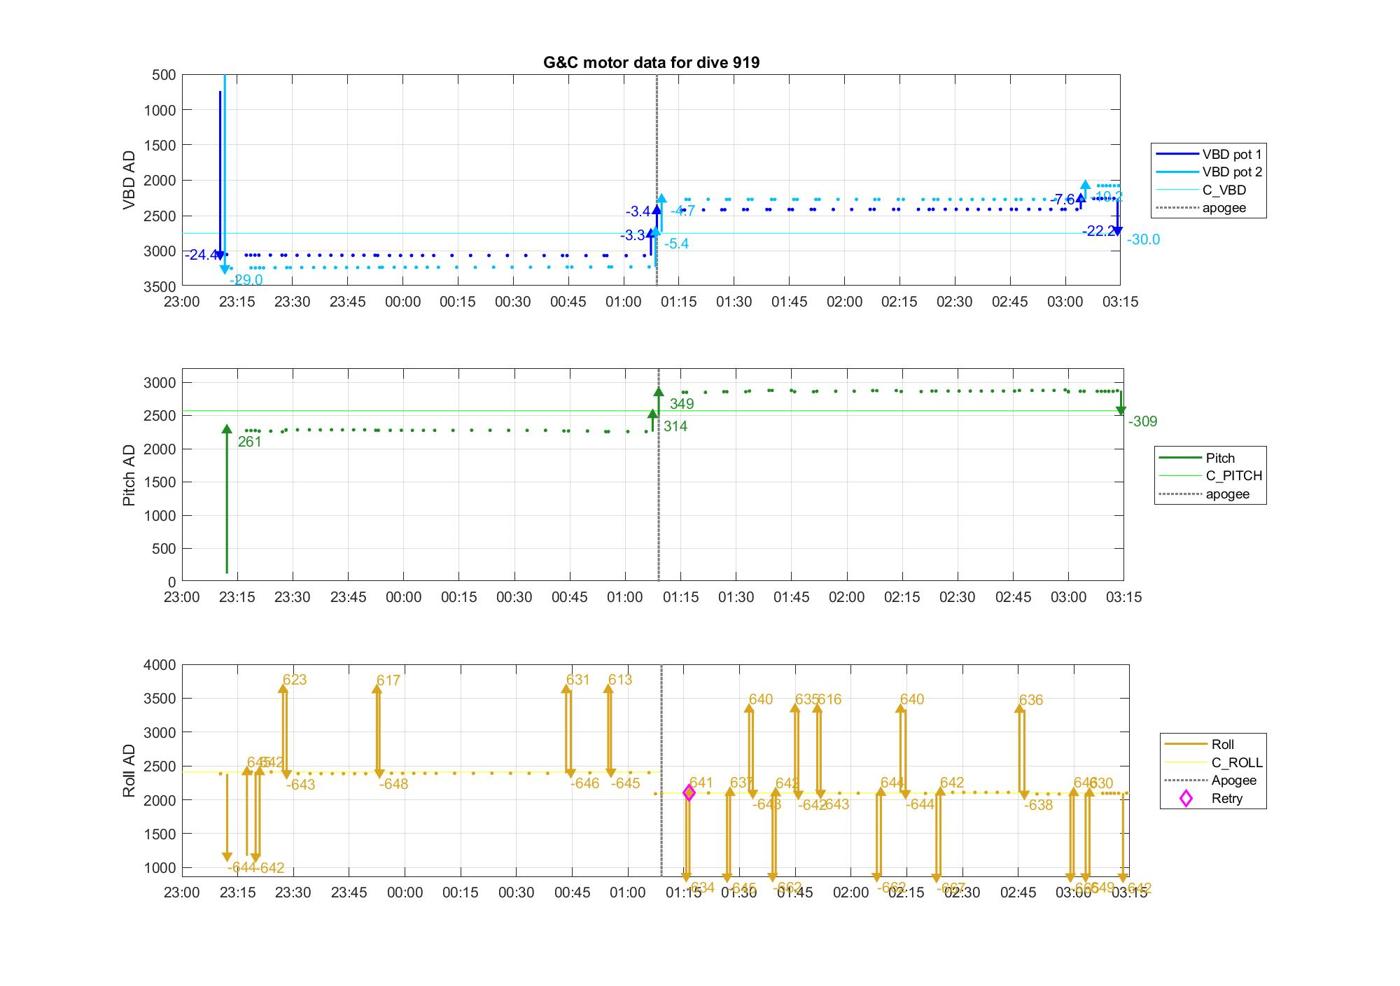Click the '-5.4' VBD data label
Viewport: 1400px width, 986px height.
tap(677, 243)
